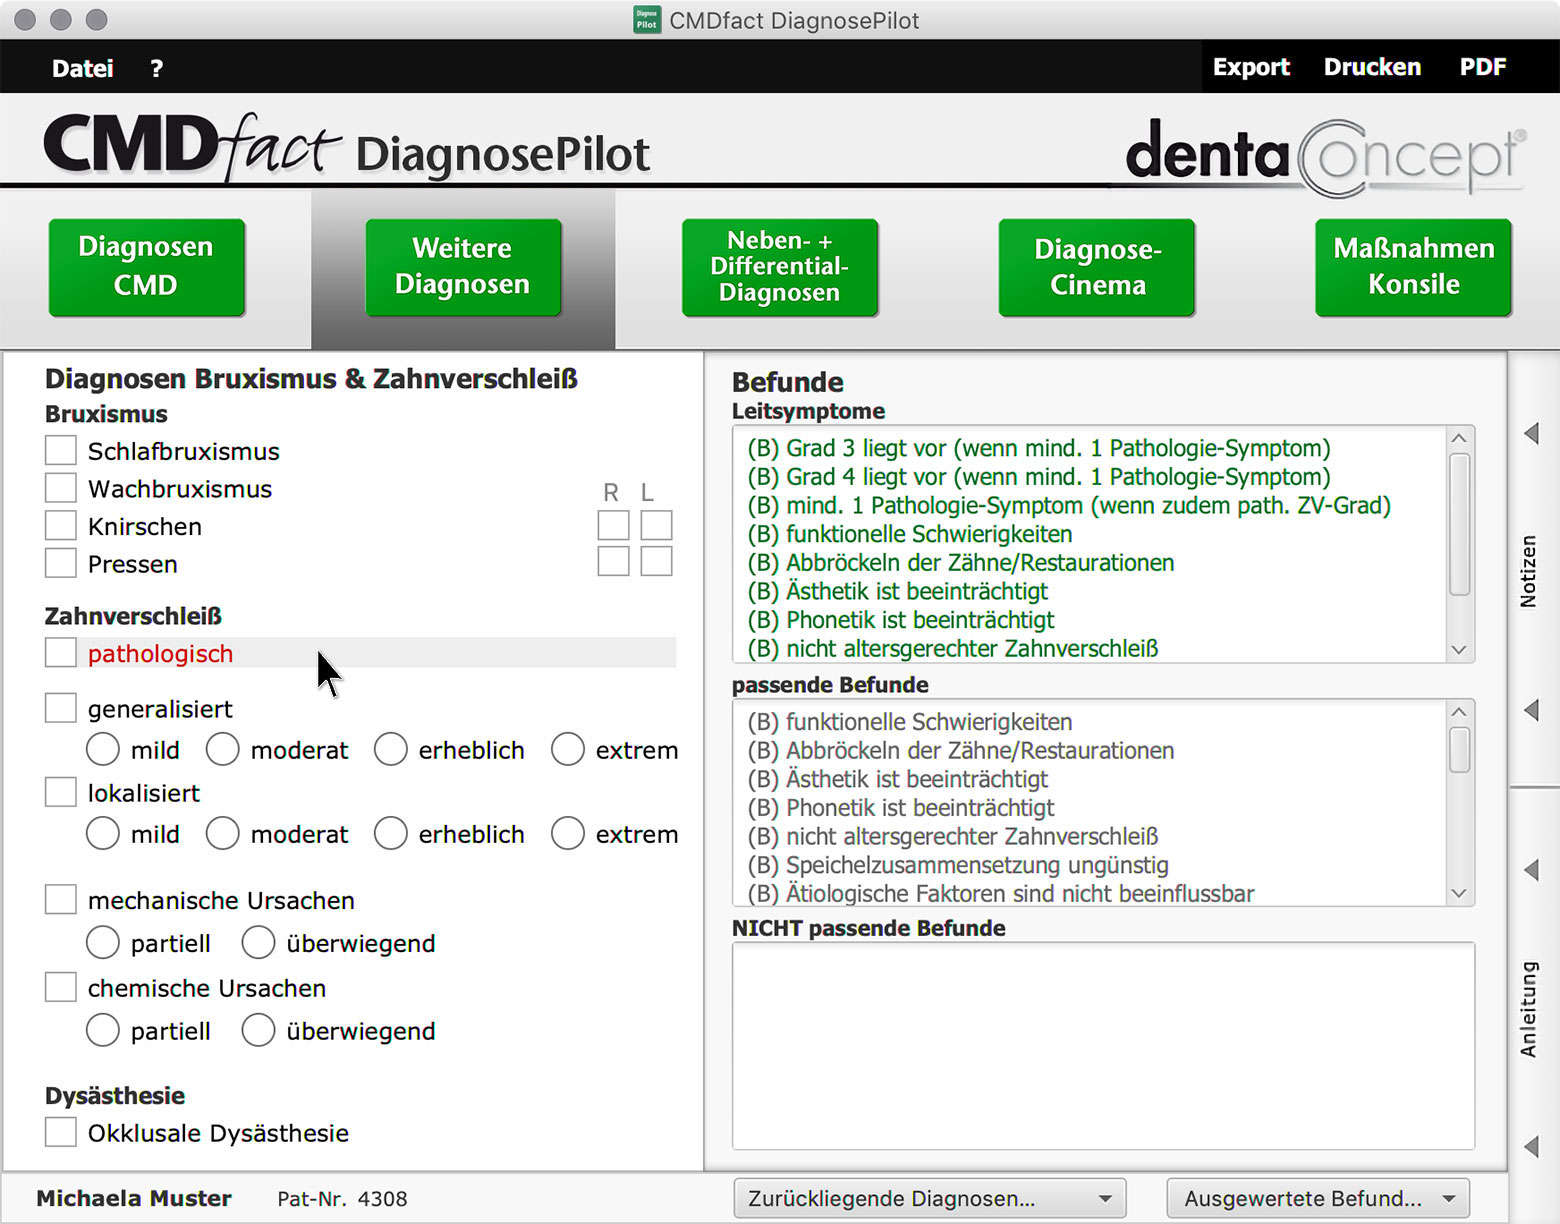
Task: Click the collapse arrow above Anleitung
Action: click(1531, 869)
